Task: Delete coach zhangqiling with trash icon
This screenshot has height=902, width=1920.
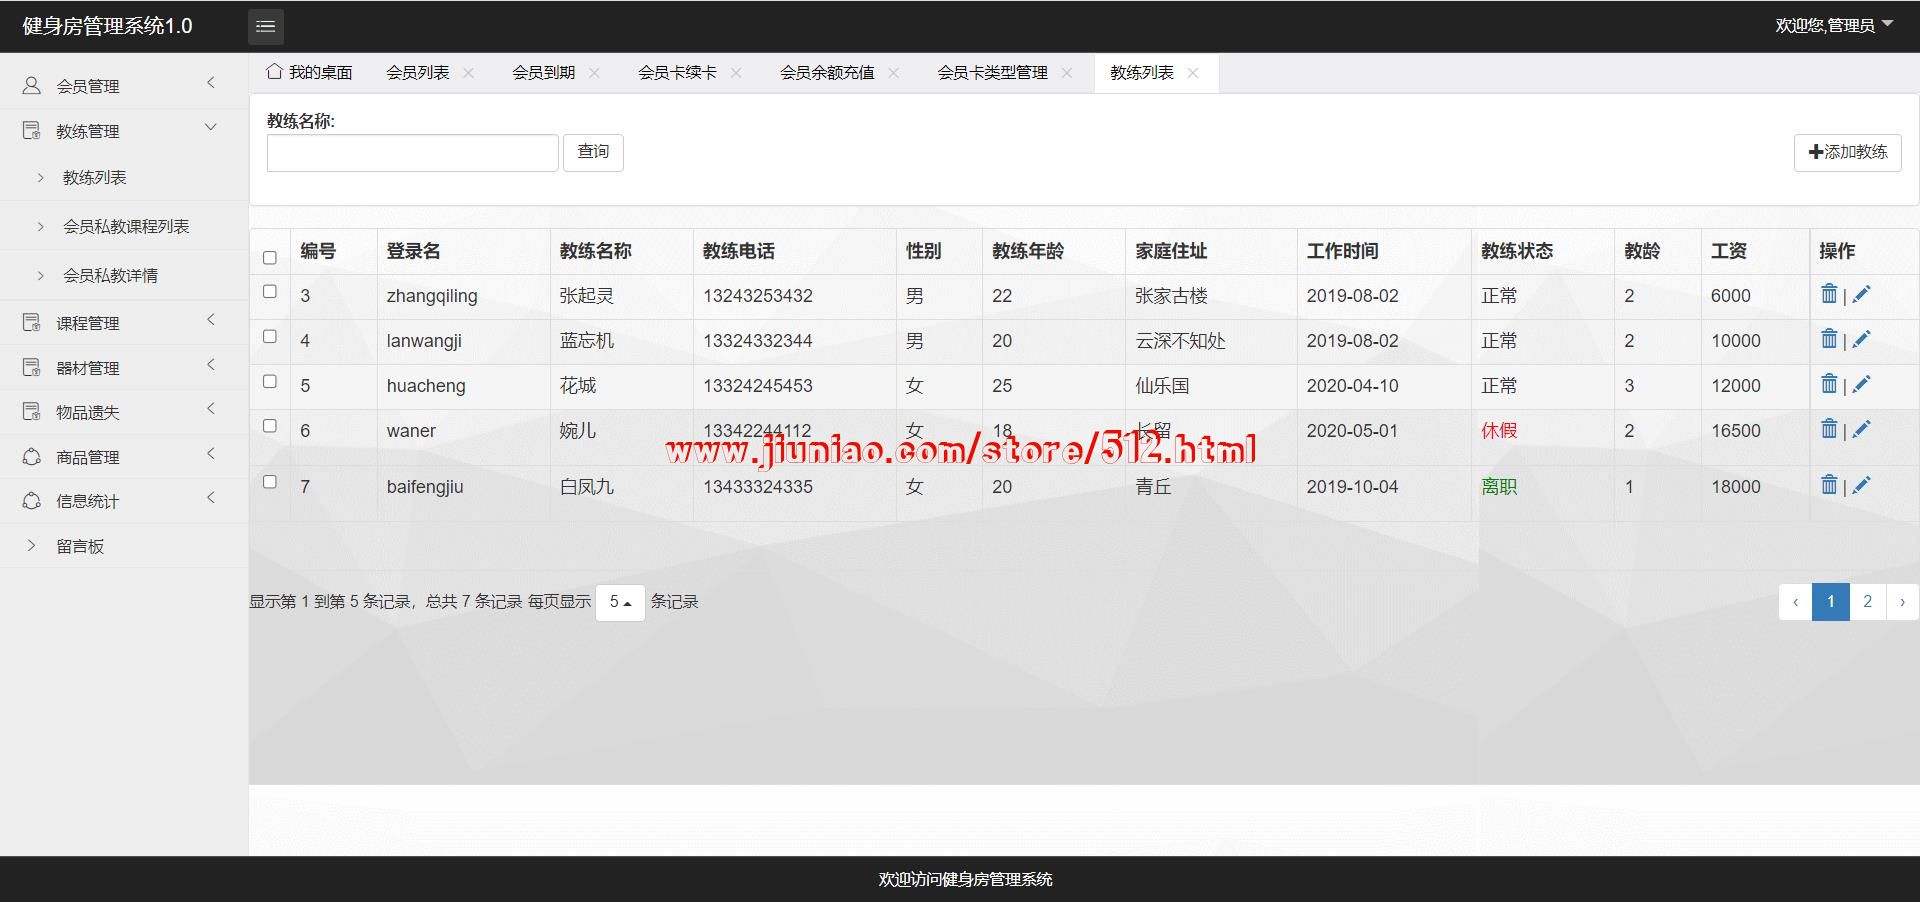Action: click(1829, 294)
